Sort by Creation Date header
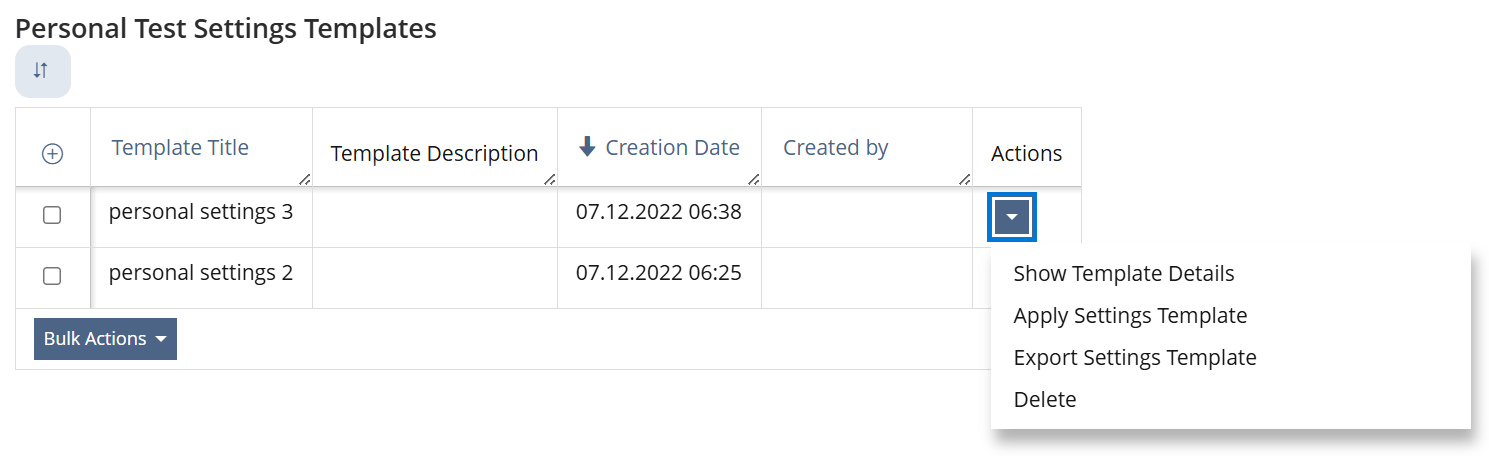 [672, 148]
